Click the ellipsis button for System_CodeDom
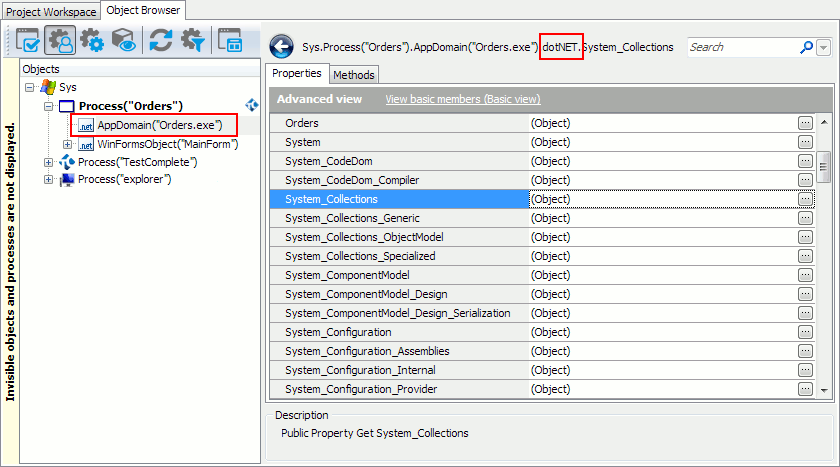The image size is (840, 467). pos(805,161)
